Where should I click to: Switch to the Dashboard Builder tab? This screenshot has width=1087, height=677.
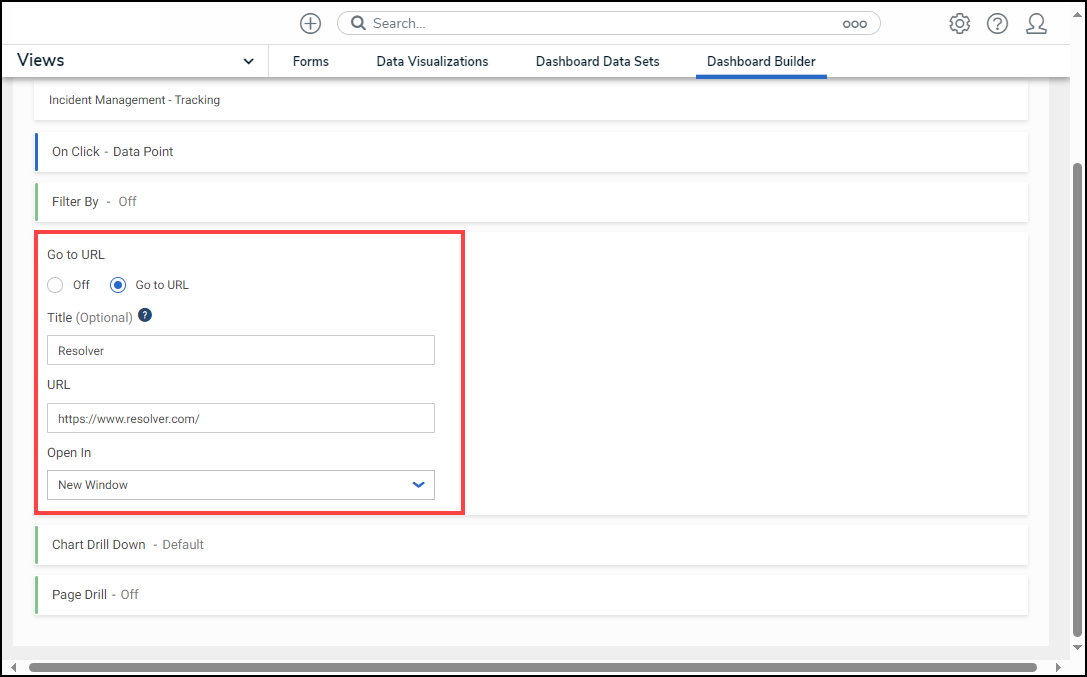(761, 62)
